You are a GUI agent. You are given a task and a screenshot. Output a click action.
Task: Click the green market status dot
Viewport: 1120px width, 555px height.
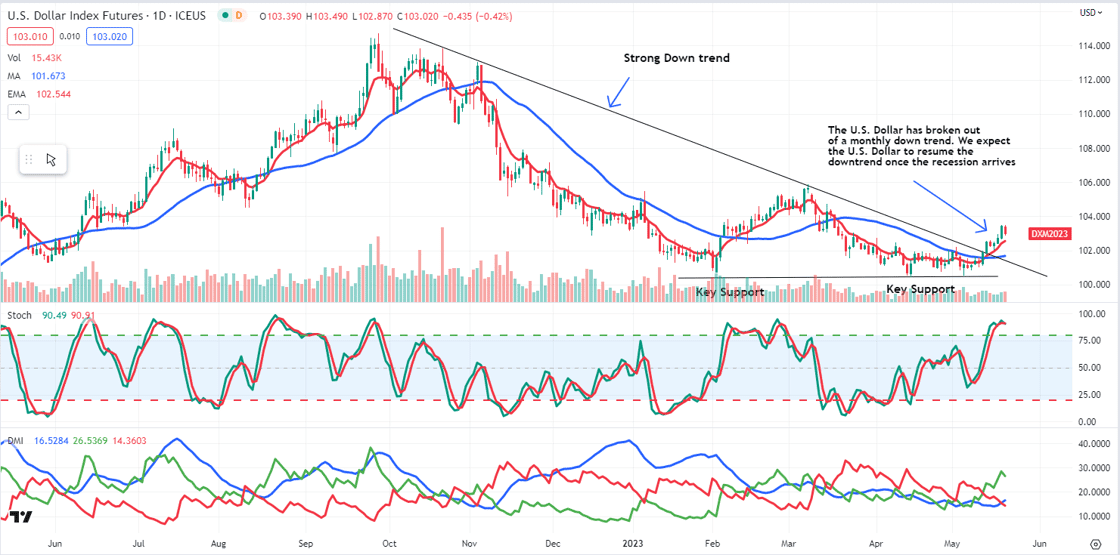click(226, 15)
